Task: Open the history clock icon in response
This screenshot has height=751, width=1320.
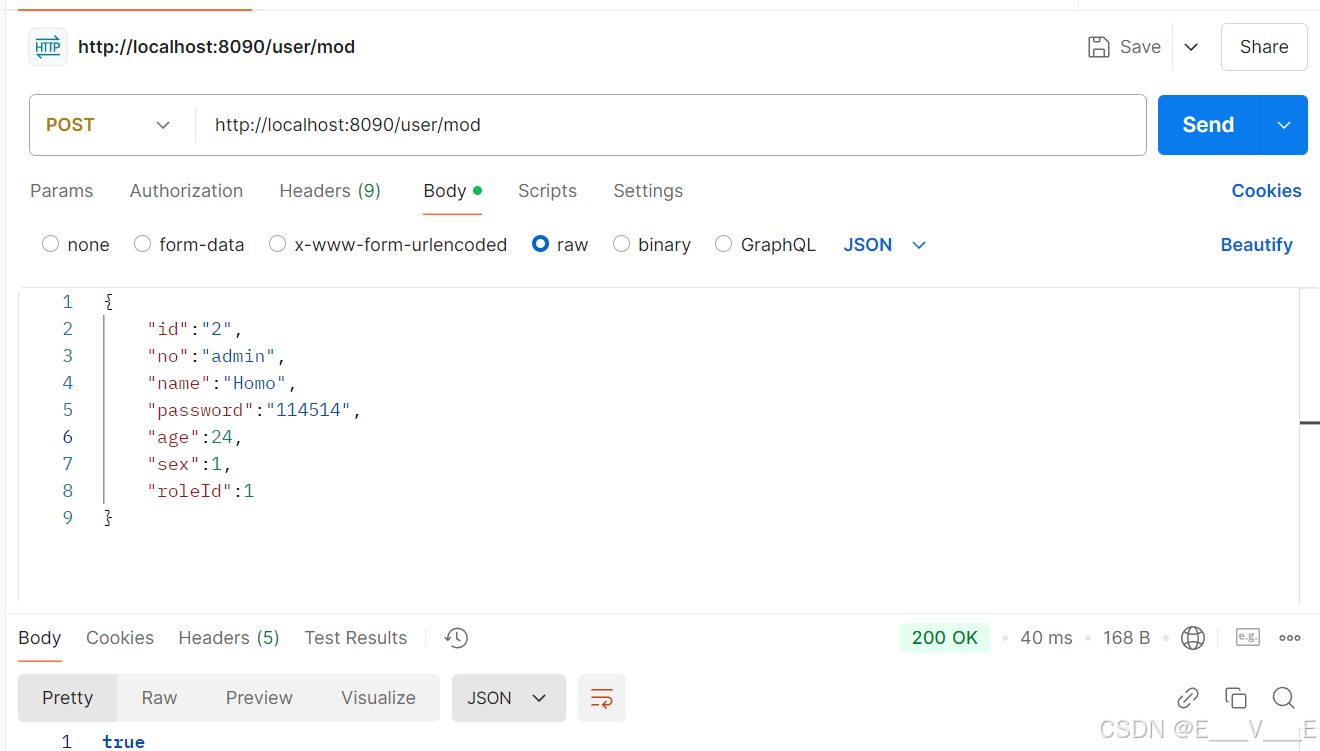Action: (x=456, y=638)
